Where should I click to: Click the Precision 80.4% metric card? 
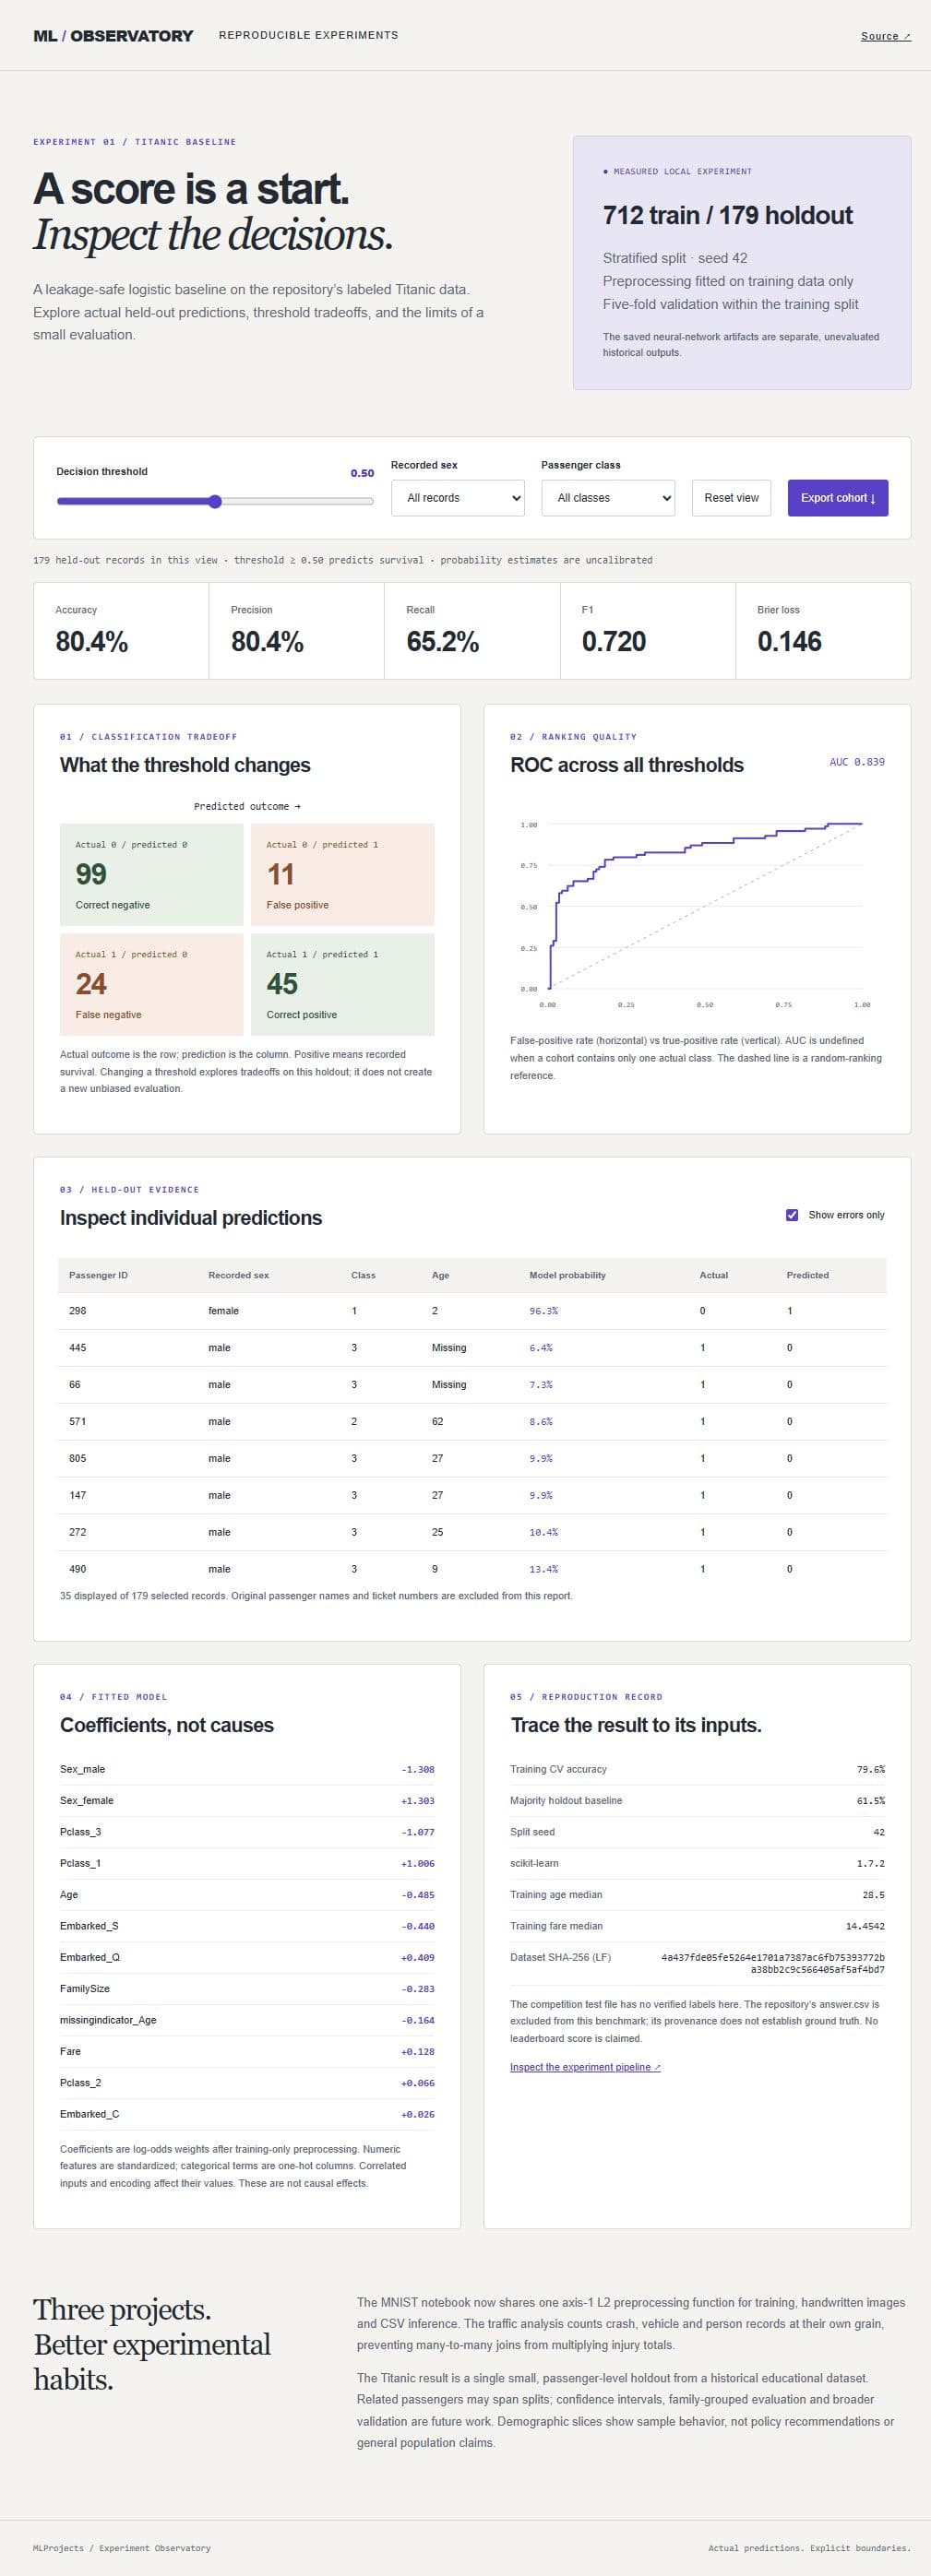[x=297, y=631]
